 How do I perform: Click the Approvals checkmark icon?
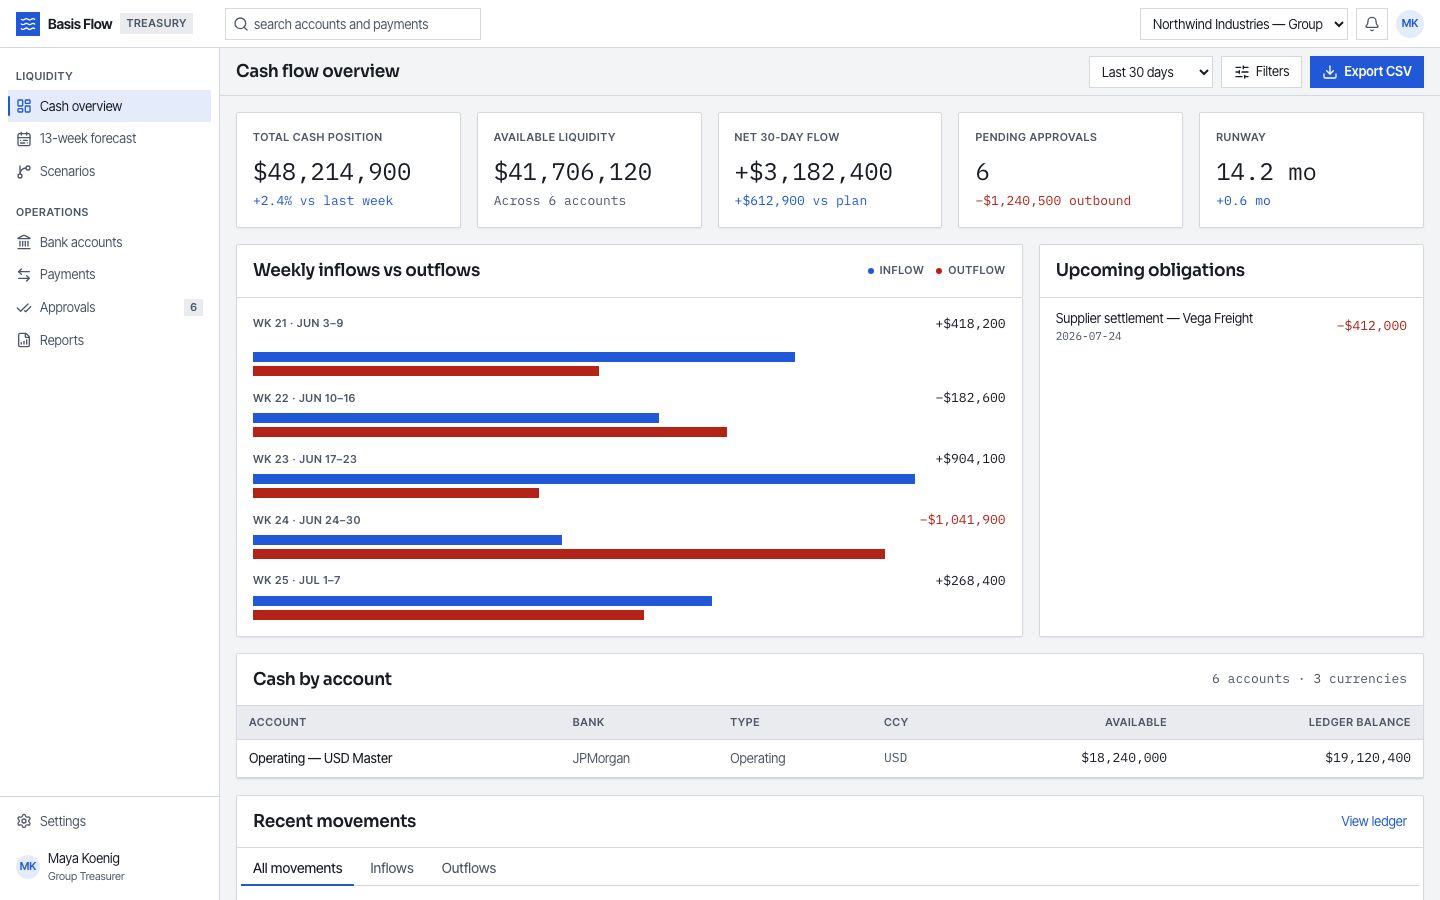pos(24,308)
